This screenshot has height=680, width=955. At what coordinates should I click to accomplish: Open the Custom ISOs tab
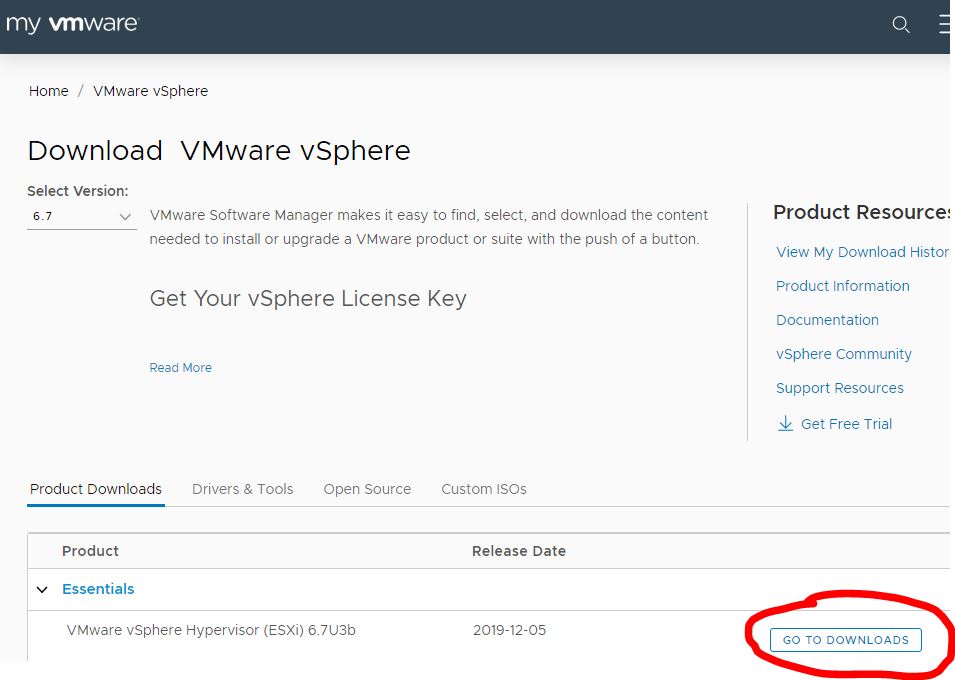click(x=483, y=489)
